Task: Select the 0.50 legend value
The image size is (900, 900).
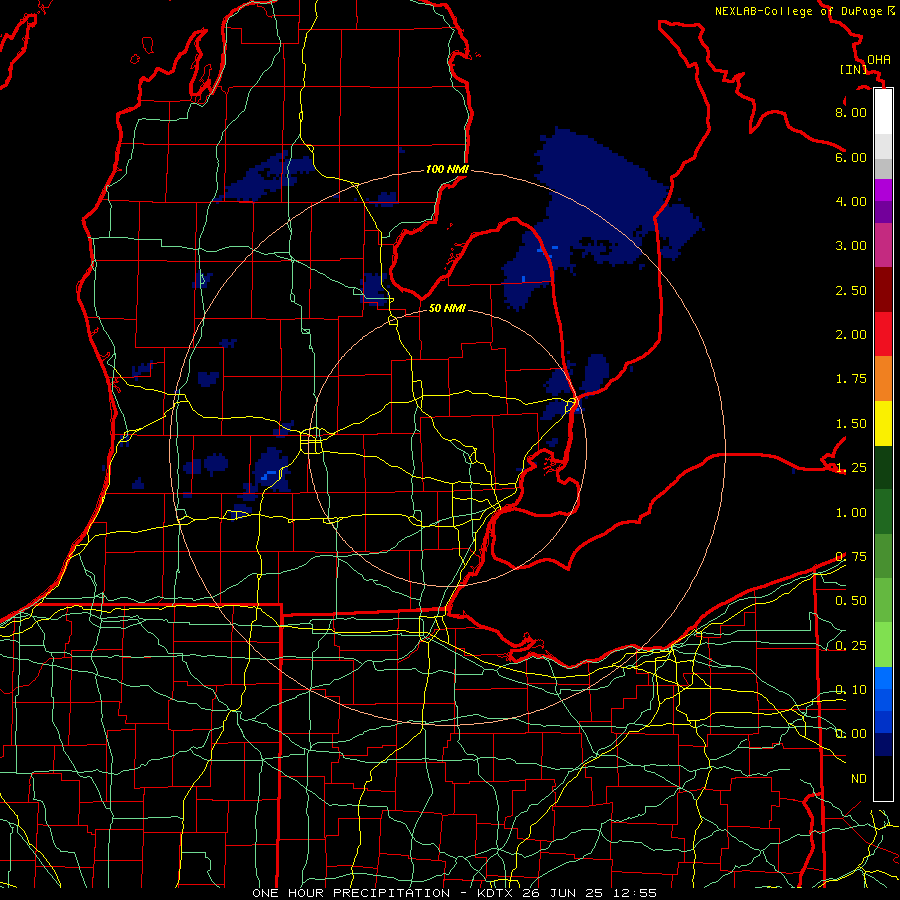Action: 851,601
